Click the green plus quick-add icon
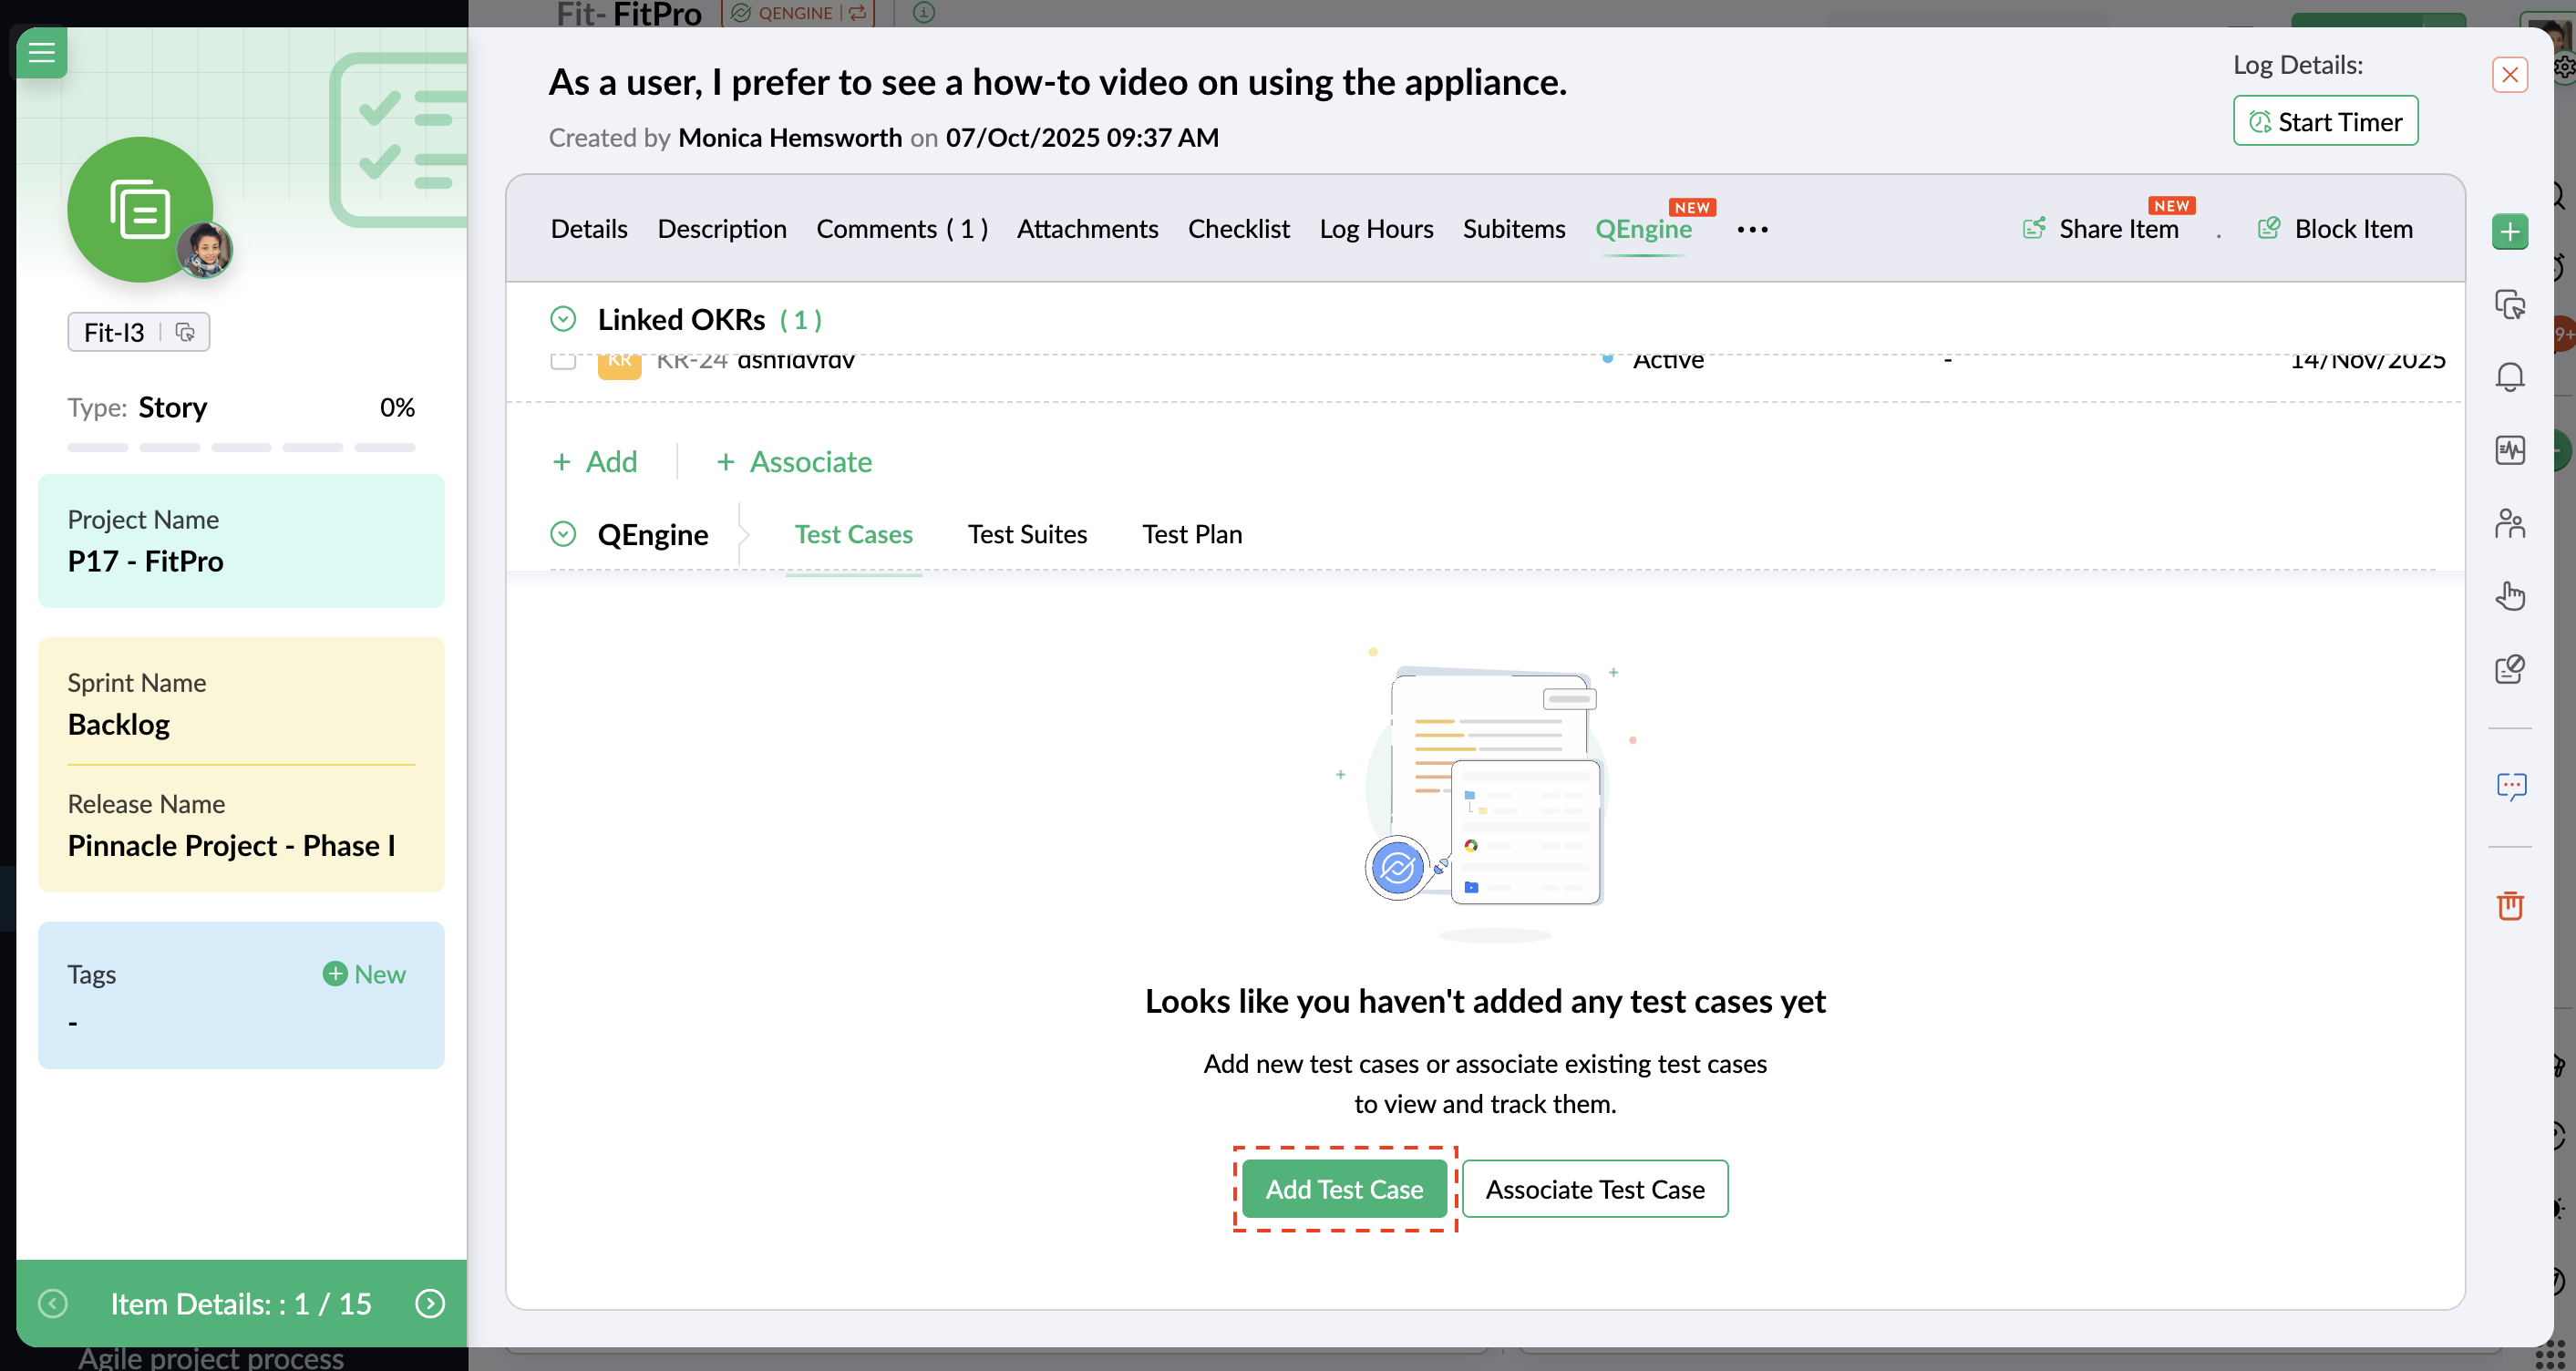2576x1371 pixels. click(2509, 232)
